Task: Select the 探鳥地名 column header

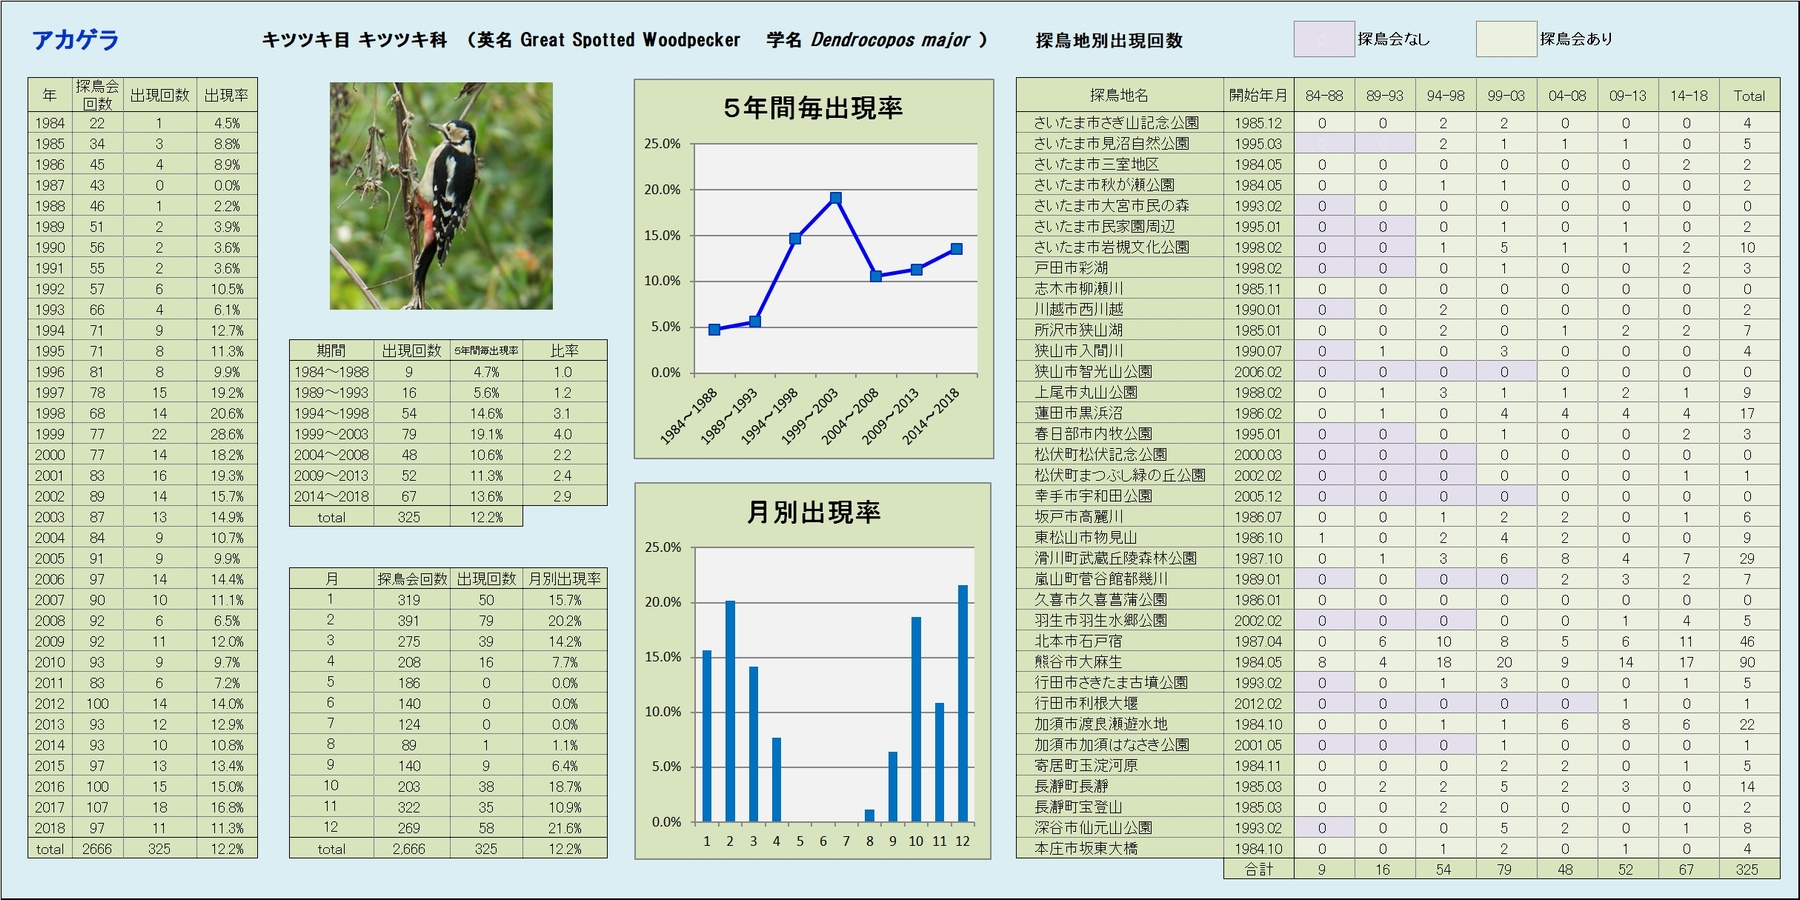Action: pos(1119,96)
